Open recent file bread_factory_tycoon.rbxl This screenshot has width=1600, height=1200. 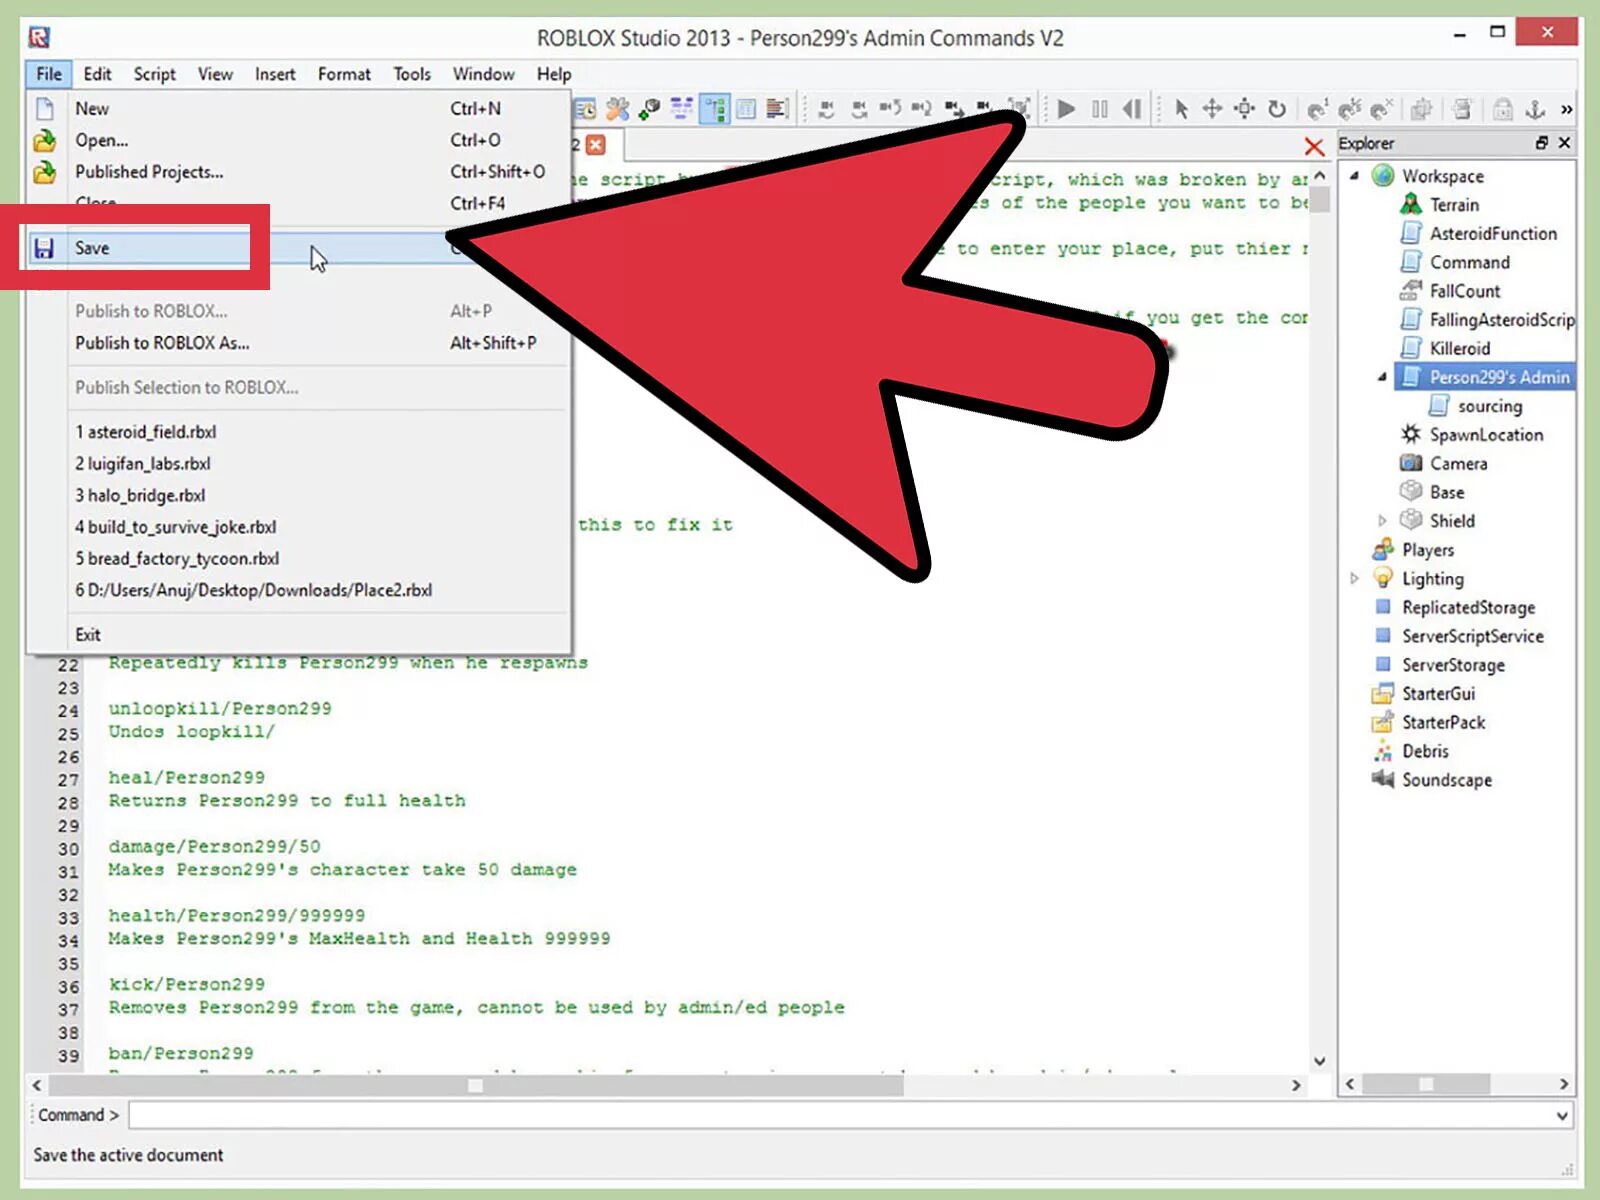click(x=177, y=559)
